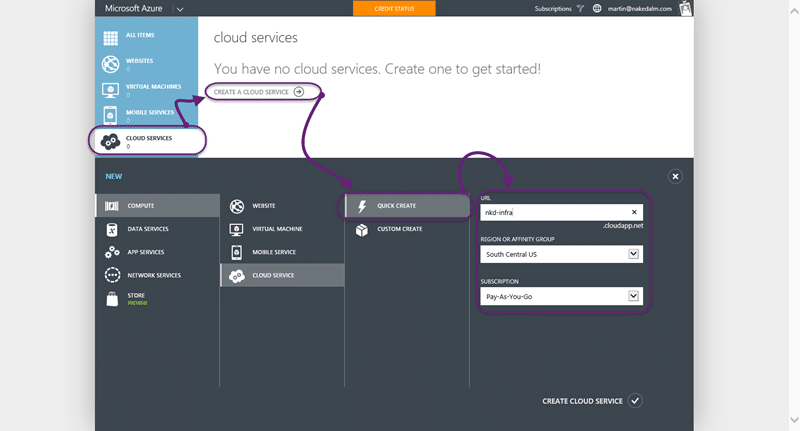Choose the Cloud Service icon in New panel

(x=237, y=276)
